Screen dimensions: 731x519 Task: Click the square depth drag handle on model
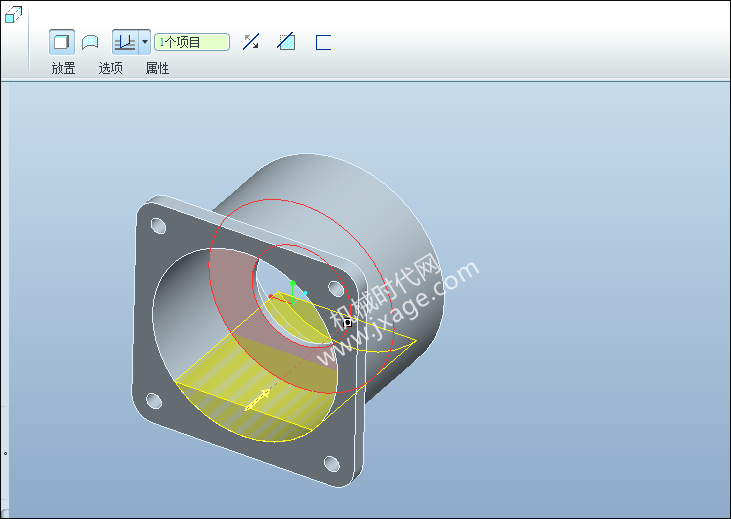(x=347, y=323)
